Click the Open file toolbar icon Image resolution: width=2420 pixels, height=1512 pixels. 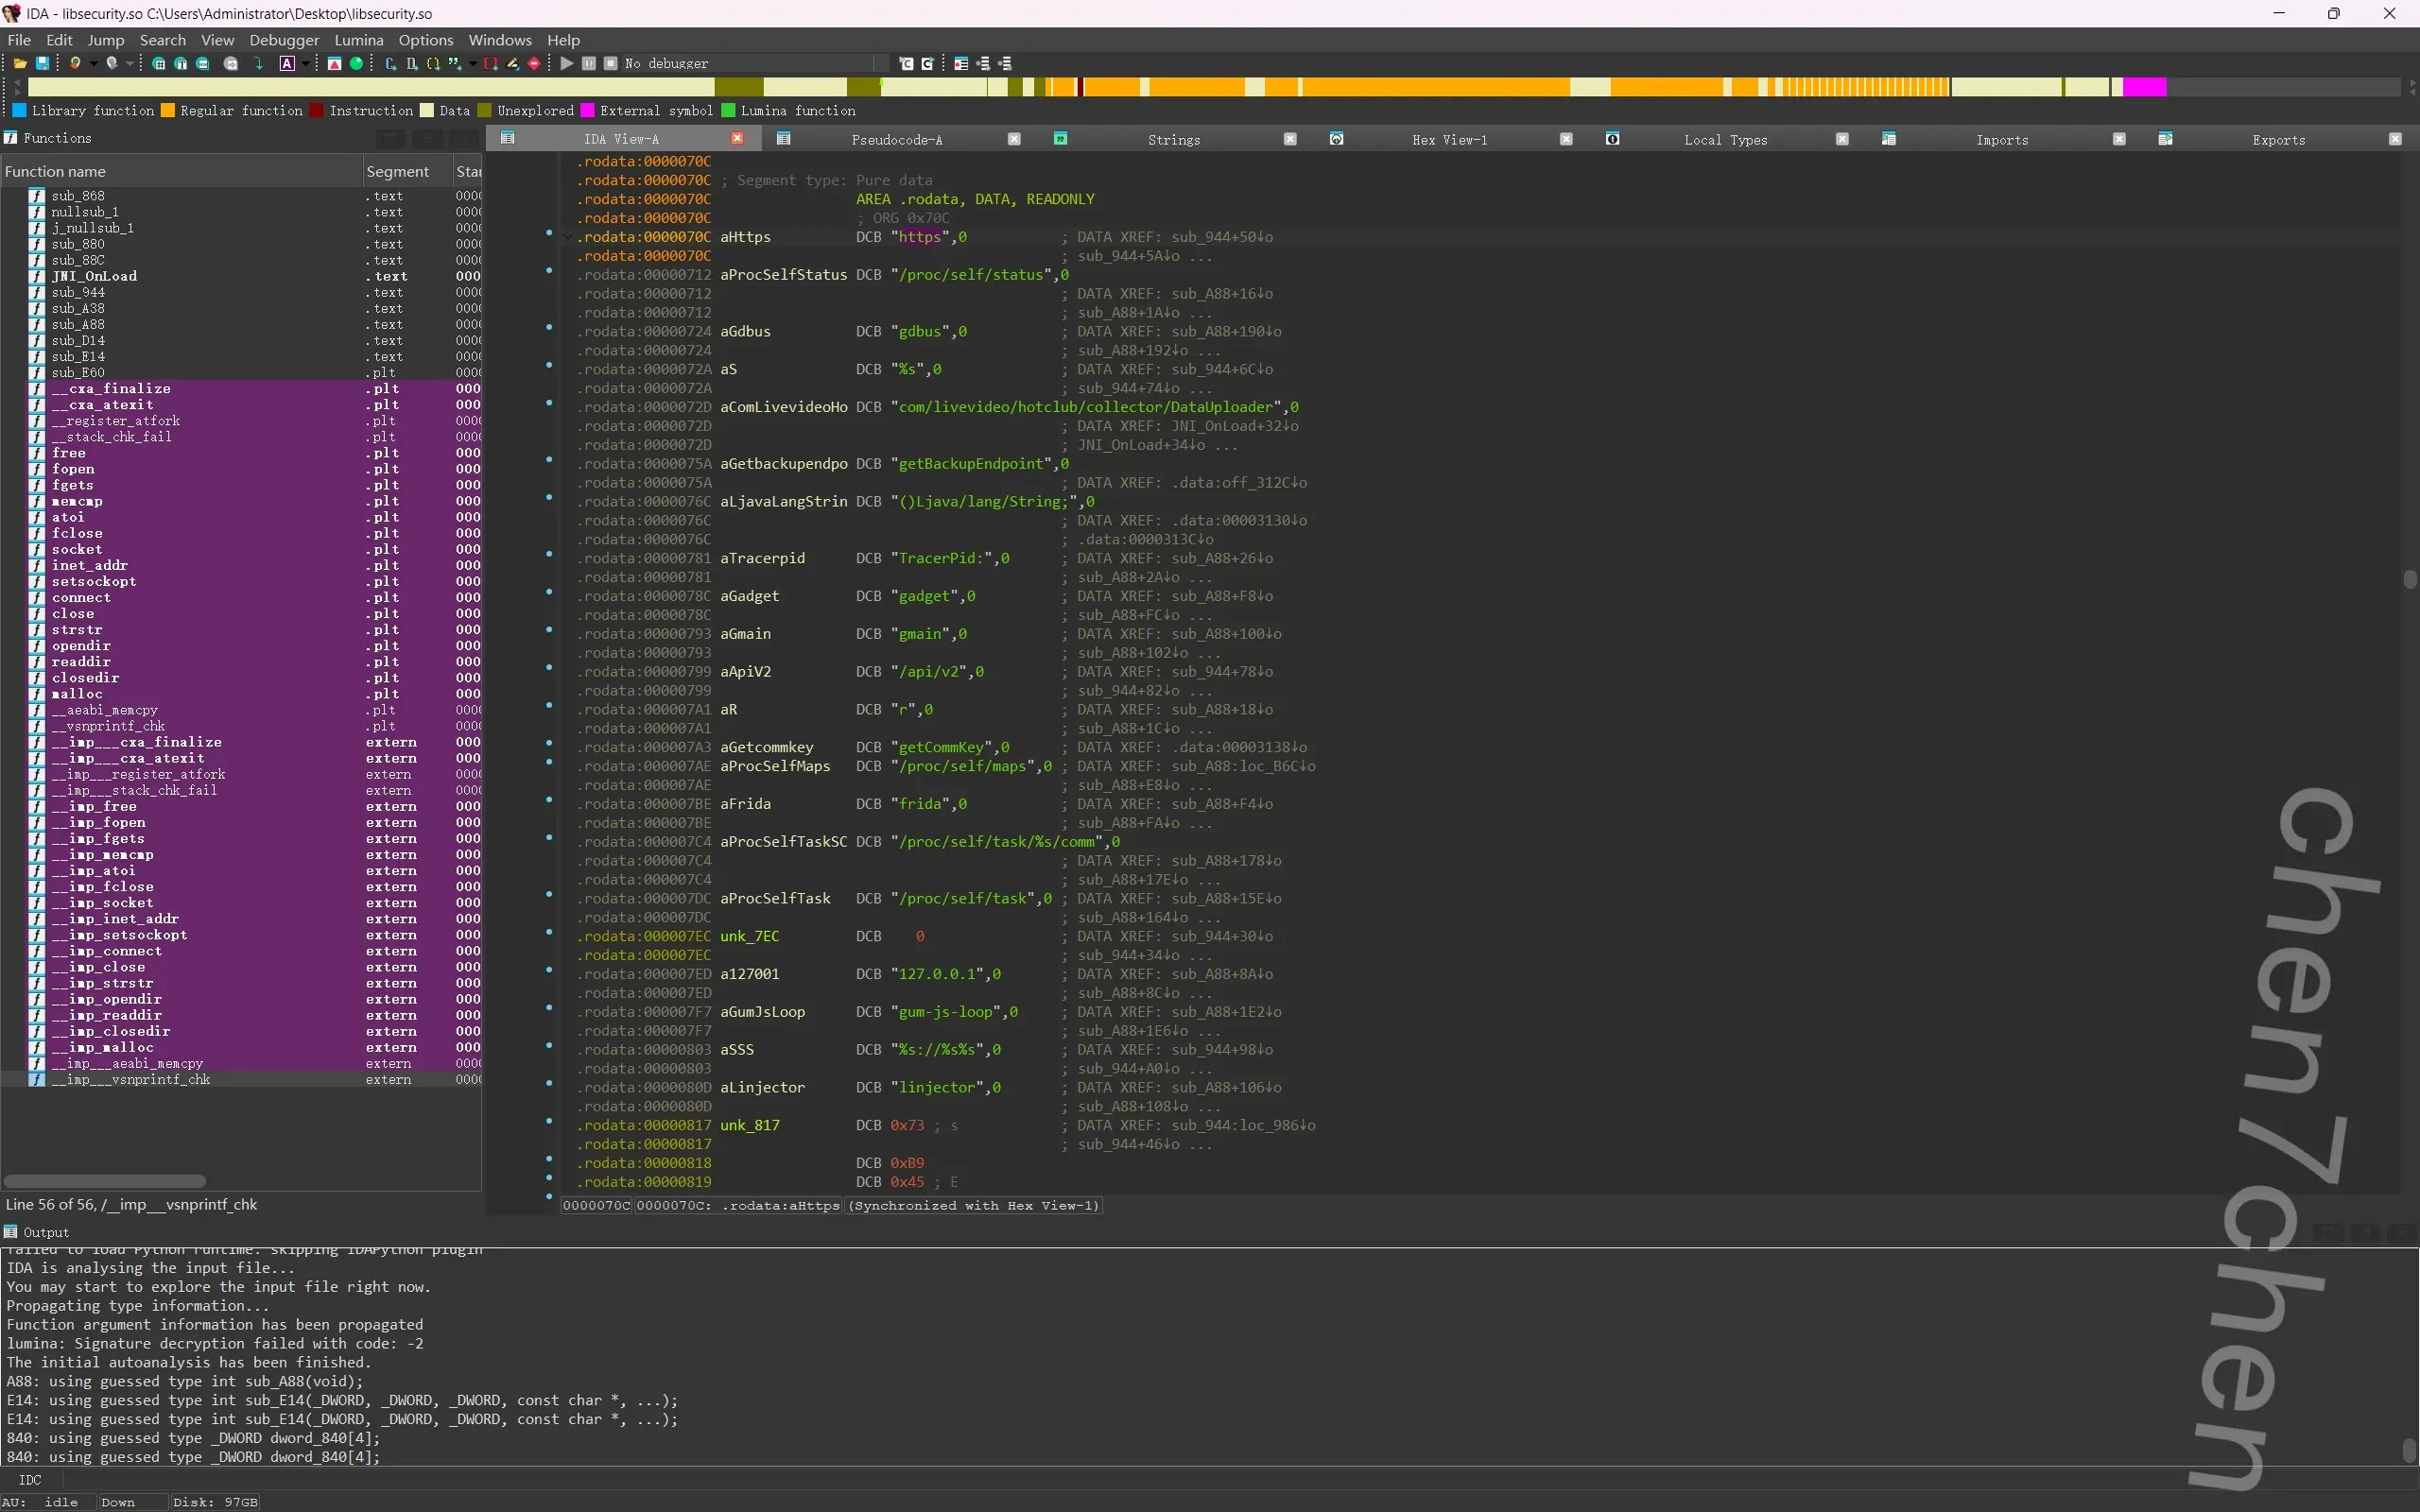[20, 63]
